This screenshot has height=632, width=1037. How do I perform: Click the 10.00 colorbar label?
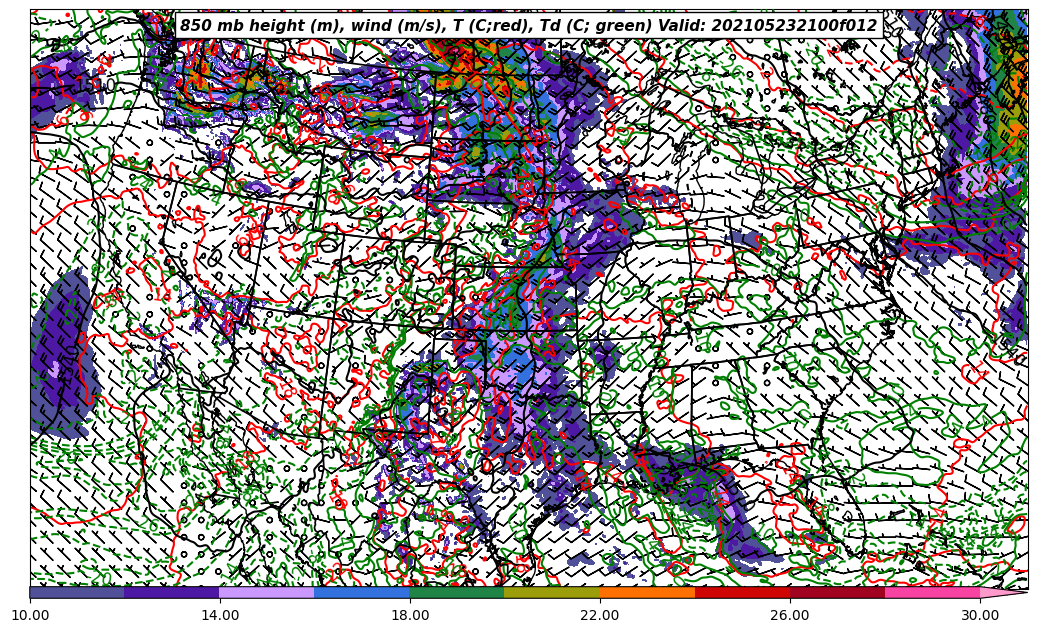pos(30,615)
